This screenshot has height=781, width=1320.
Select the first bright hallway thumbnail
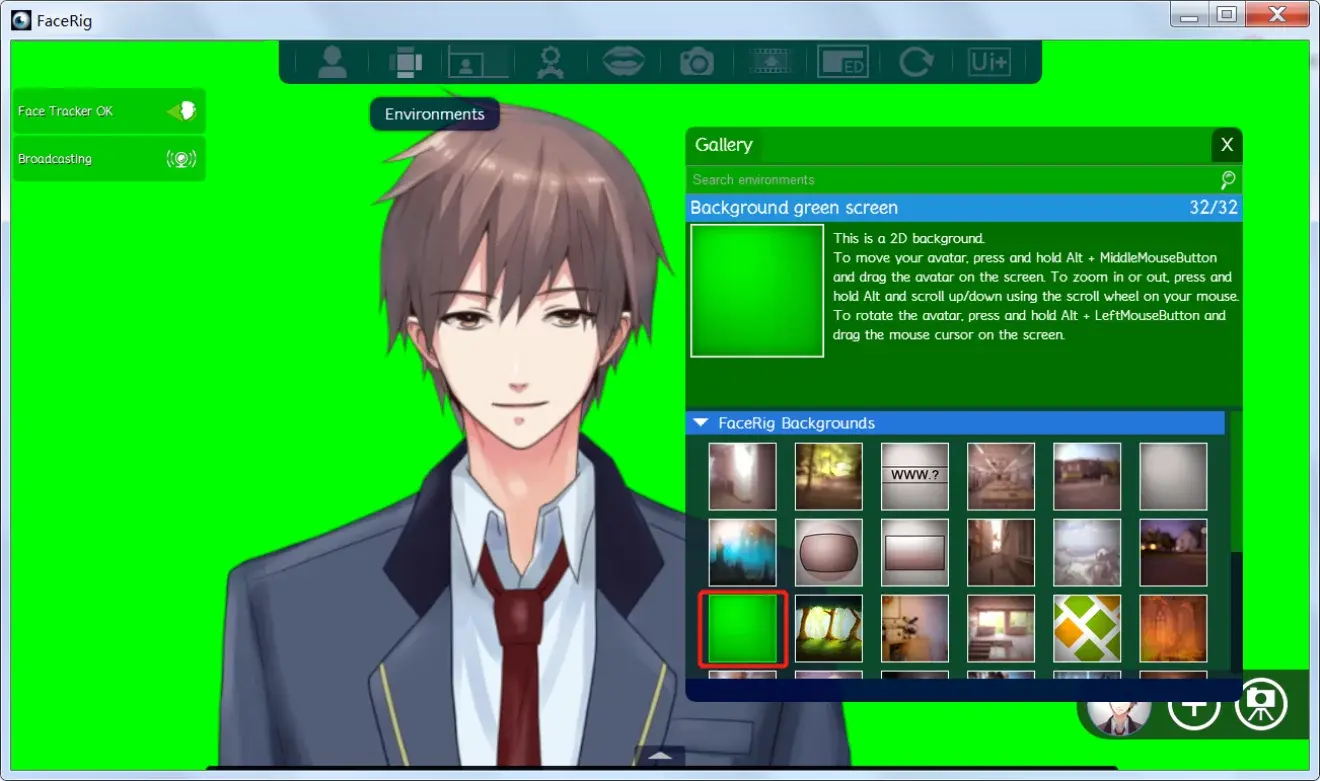click(743, 477)
